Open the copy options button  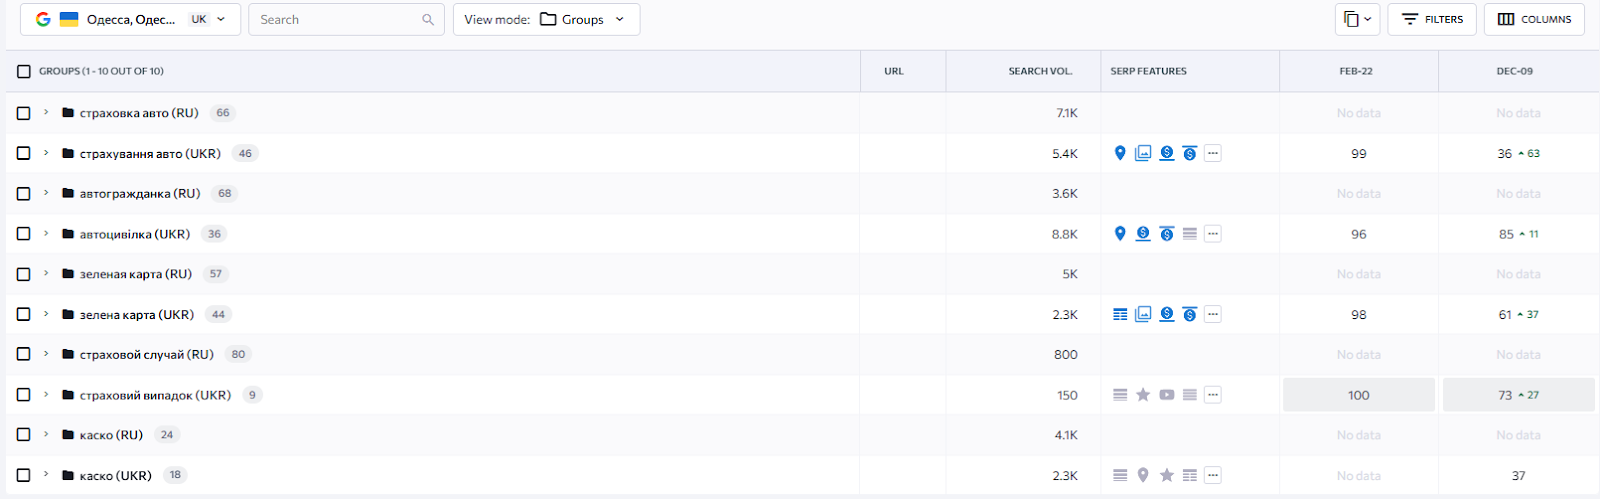pos(1357,19)
